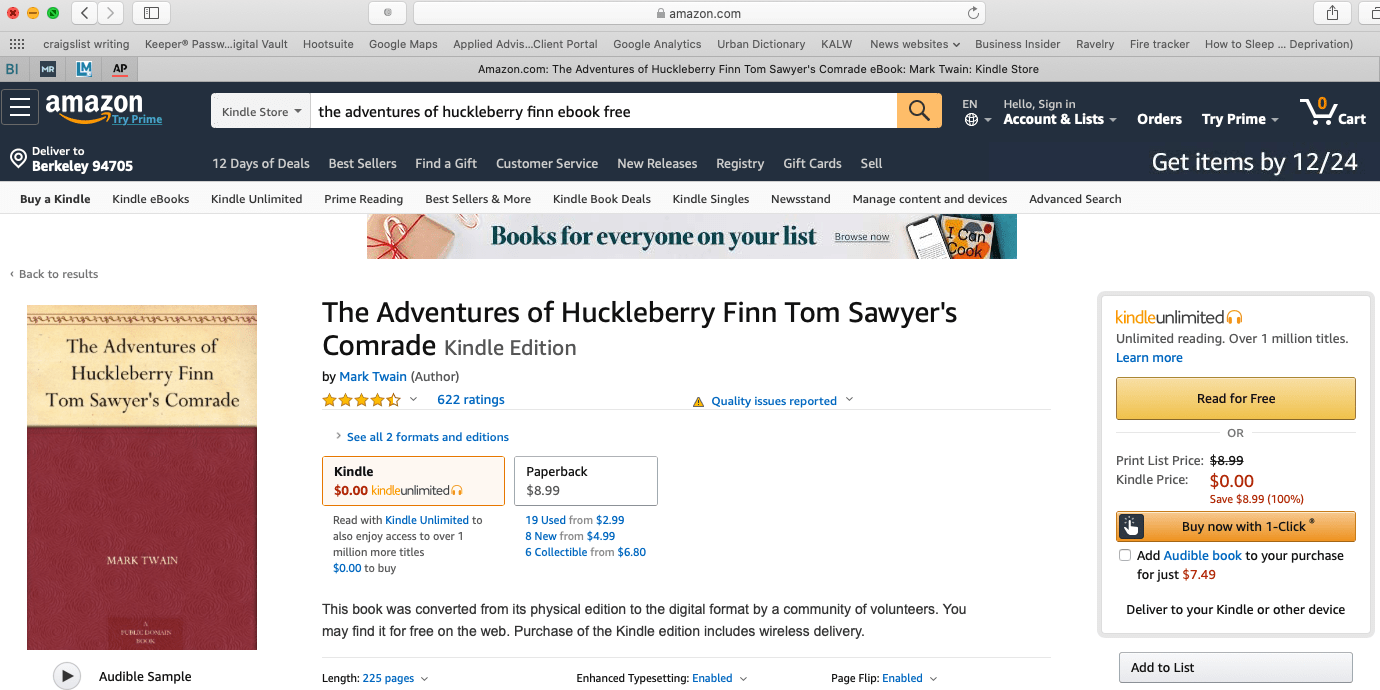
Task: Click the warning icon beside Quality issues reported
Action: (x=698, y=400)
